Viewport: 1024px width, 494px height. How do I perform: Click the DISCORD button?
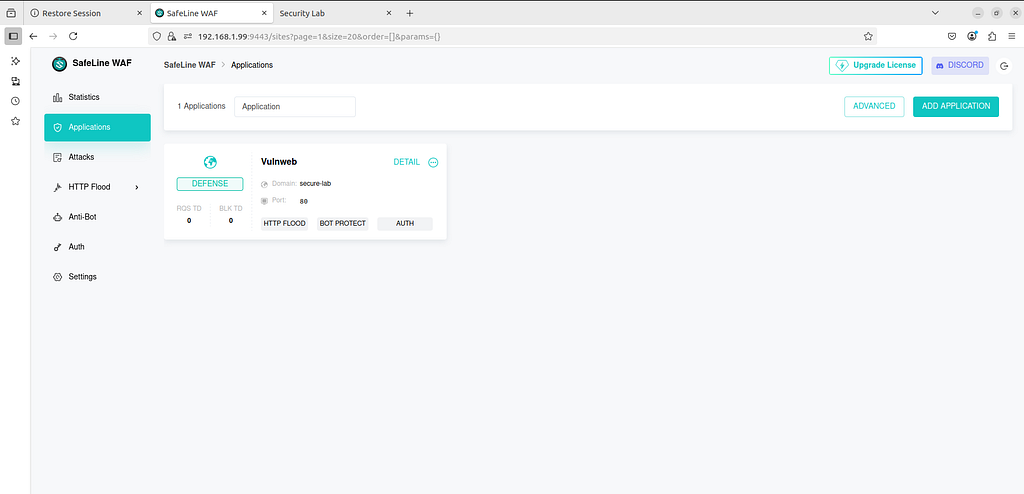[x=960, y=65]
